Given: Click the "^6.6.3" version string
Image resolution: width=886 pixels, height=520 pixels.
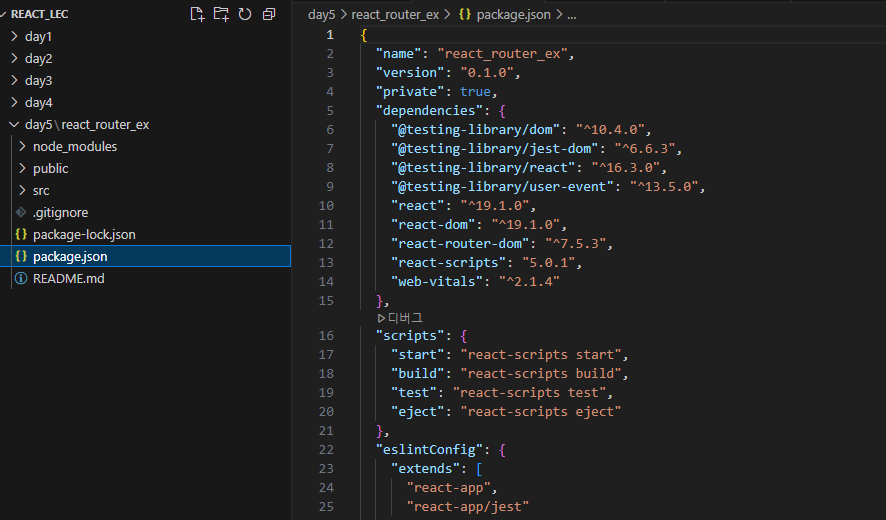Looking at the screenshot, I should pyautogui.click(x=645, y=149).
